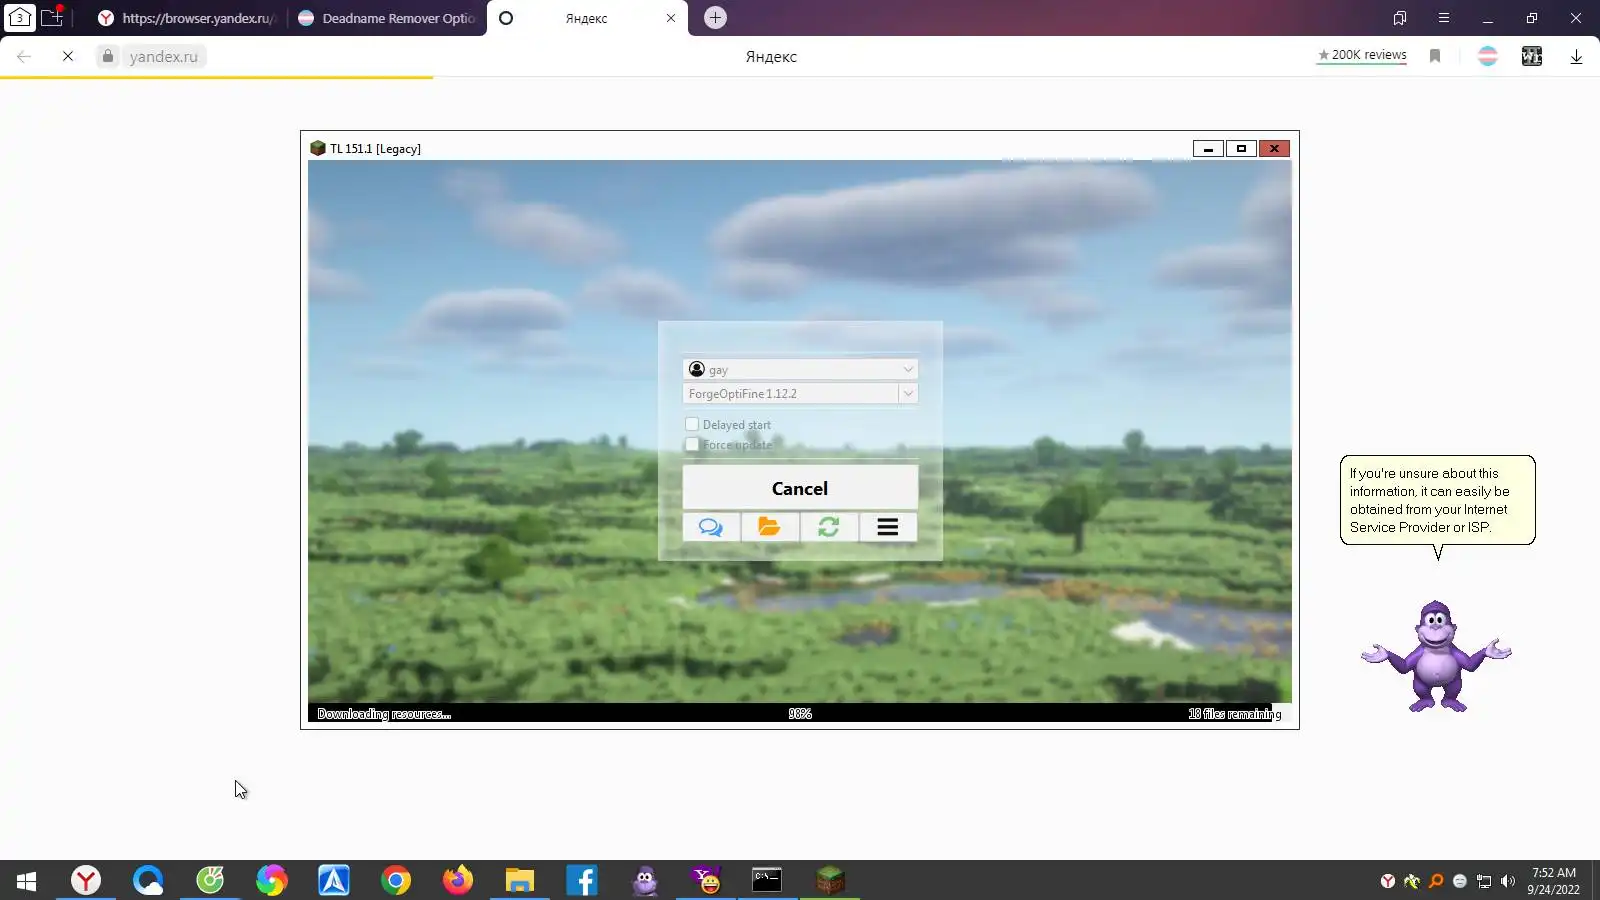Click the BonziBuddy purple gorilla

point(1436,656)
